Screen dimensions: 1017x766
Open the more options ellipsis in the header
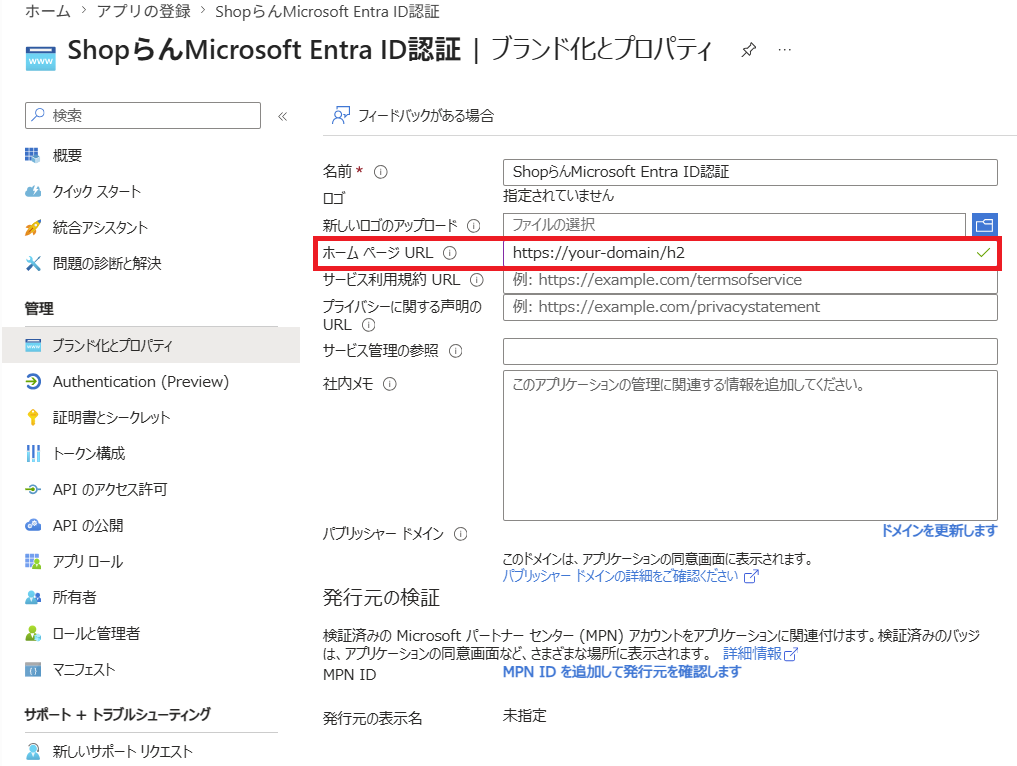click(785, 50)
